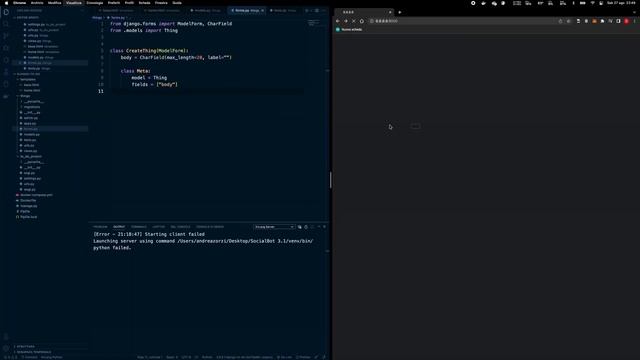640x360 pixels.
Task: Open docker-compose.yml in the Explorer
Action: coord(36,195)
